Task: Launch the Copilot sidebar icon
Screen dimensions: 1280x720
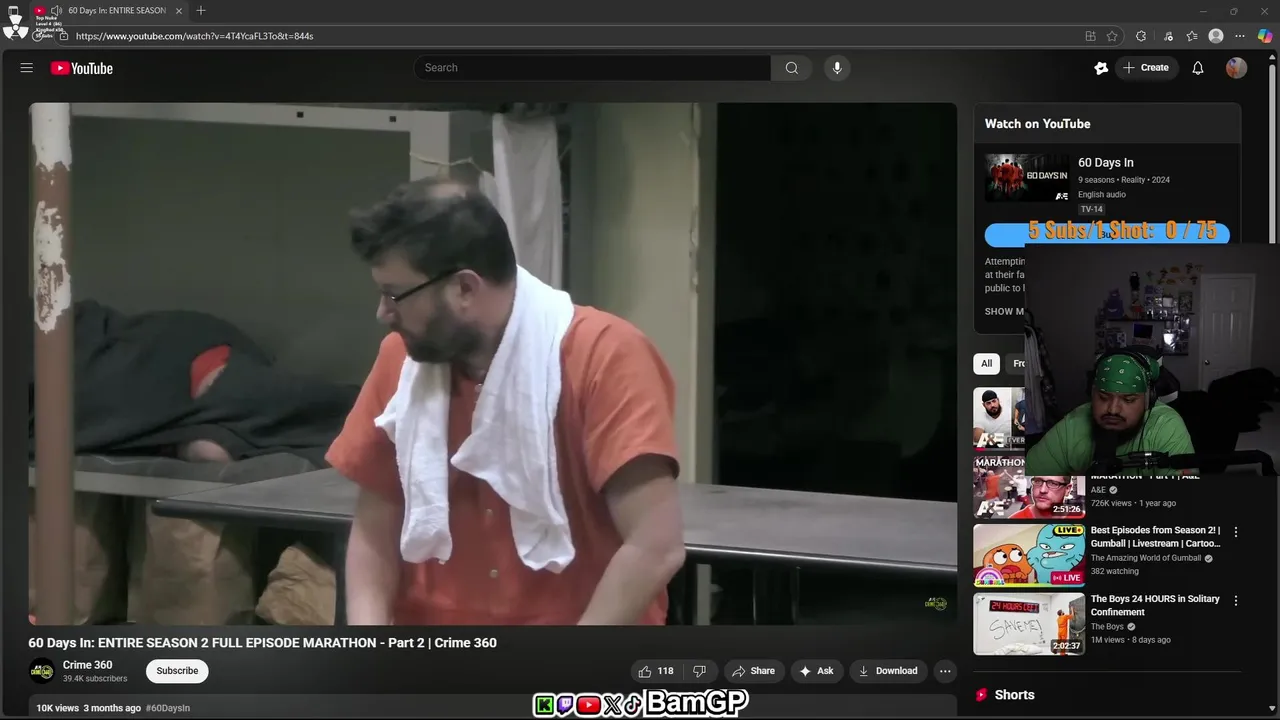Action: point(1265,36)
